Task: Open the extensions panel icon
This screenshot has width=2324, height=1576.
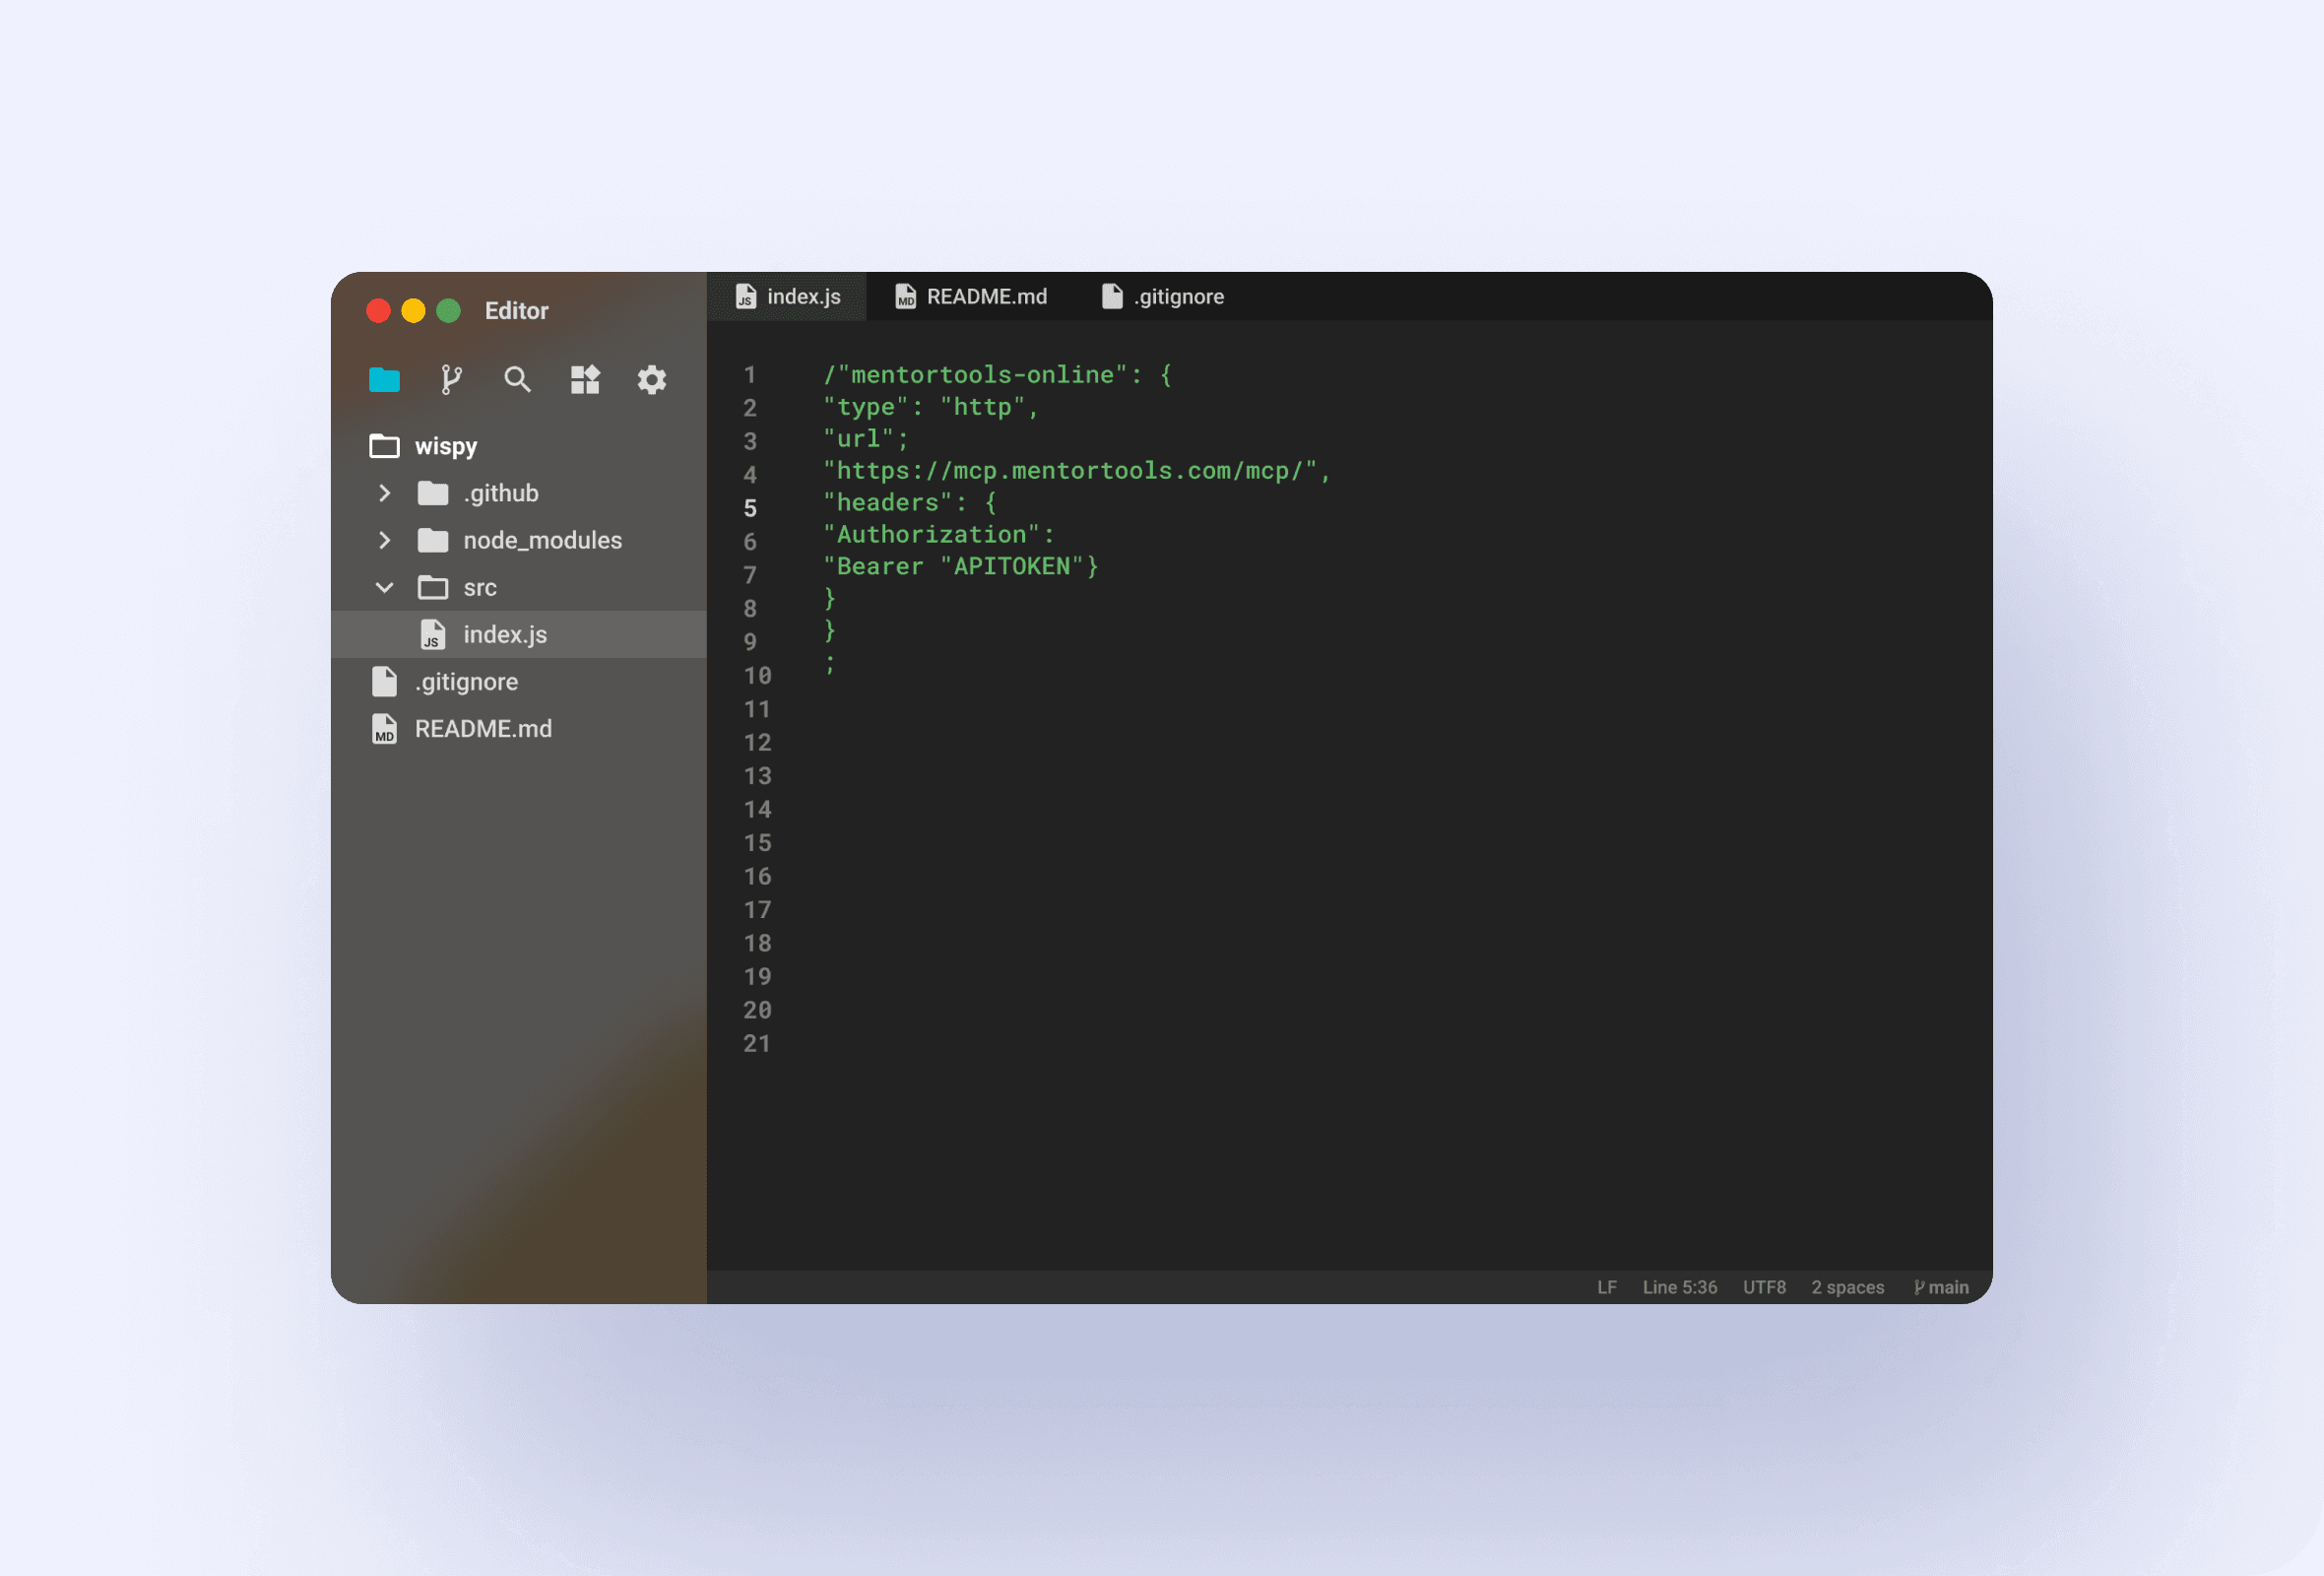Action: coord(585,380)
